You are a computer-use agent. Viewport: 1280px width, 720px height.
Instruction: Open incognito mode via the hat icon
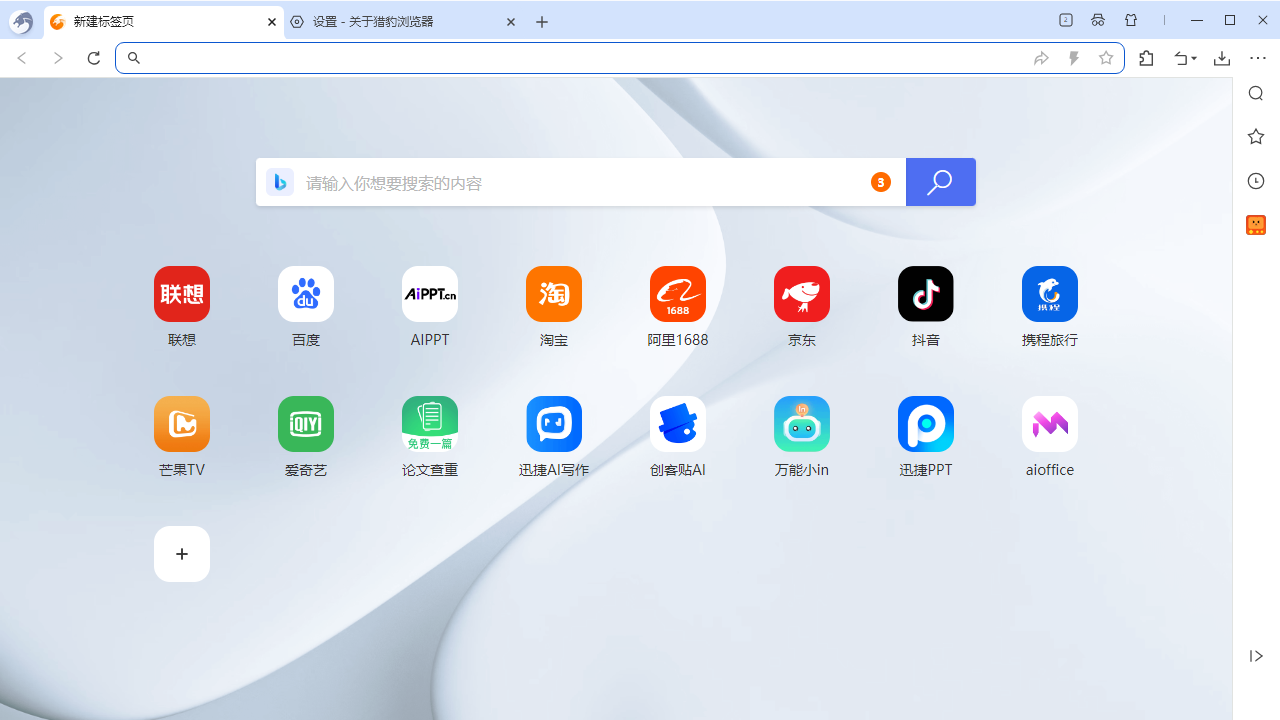pos(1097,21)
